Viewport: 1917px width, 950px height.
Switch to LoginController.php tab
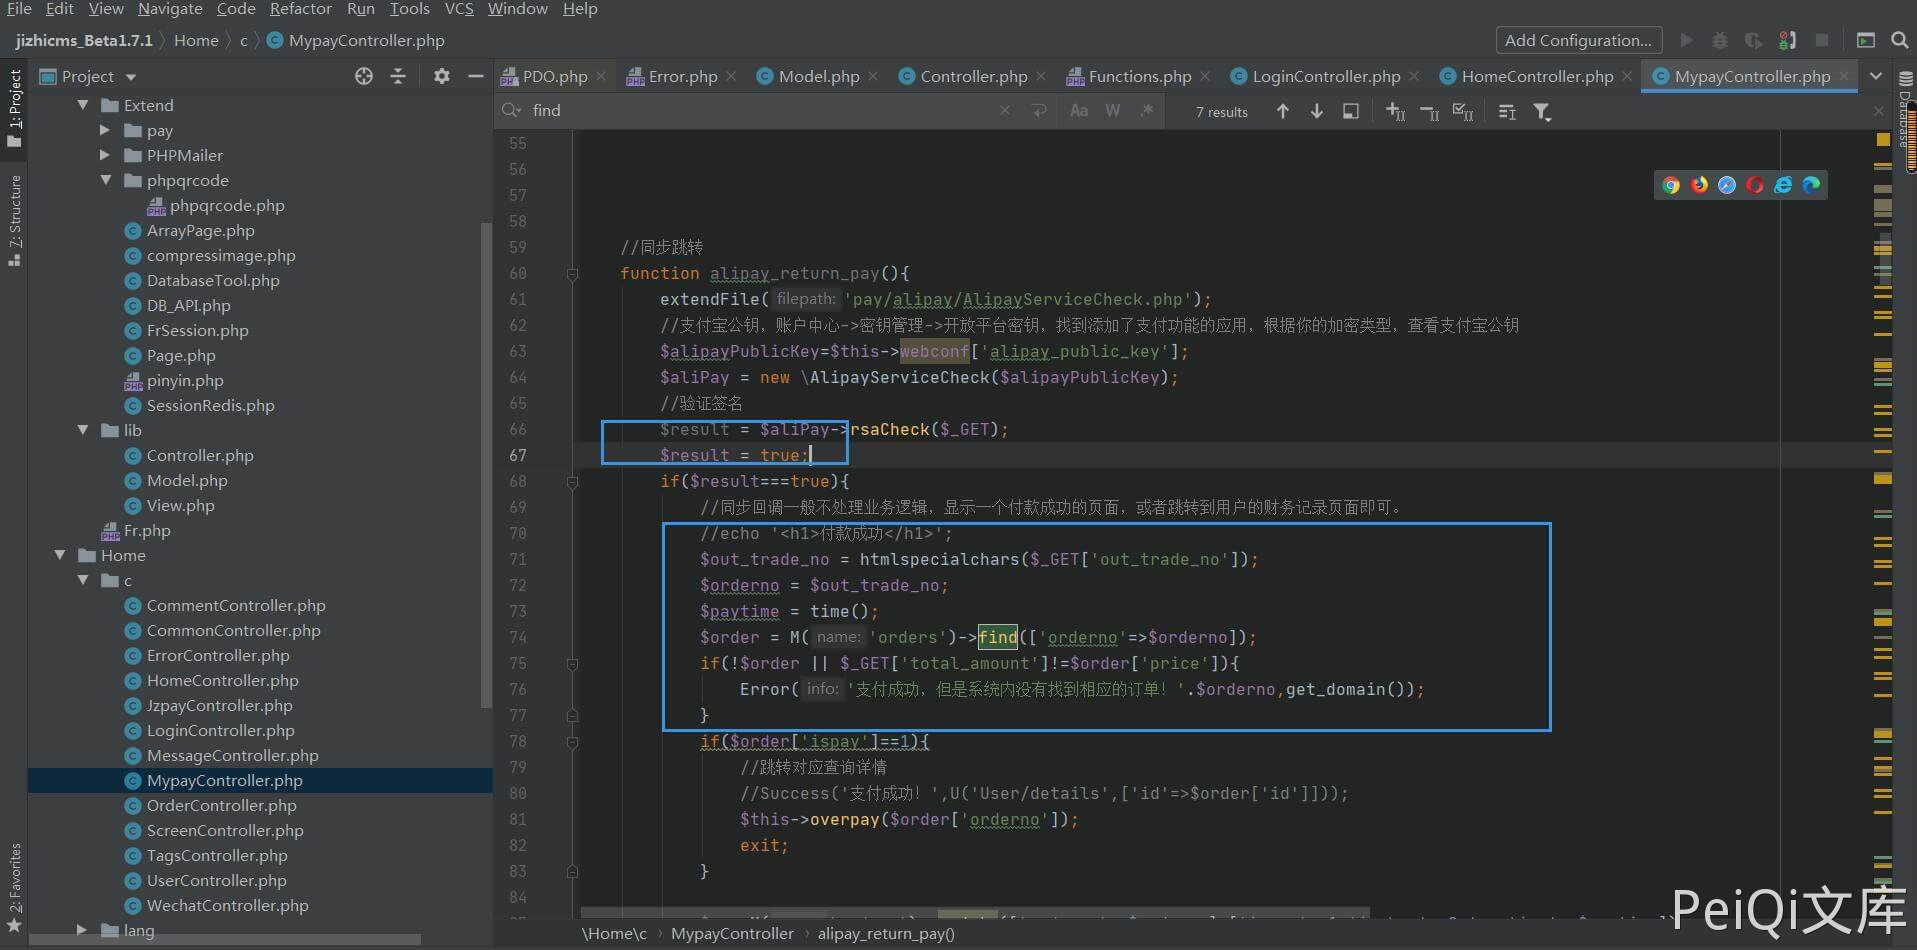(x=1326, y=76)
